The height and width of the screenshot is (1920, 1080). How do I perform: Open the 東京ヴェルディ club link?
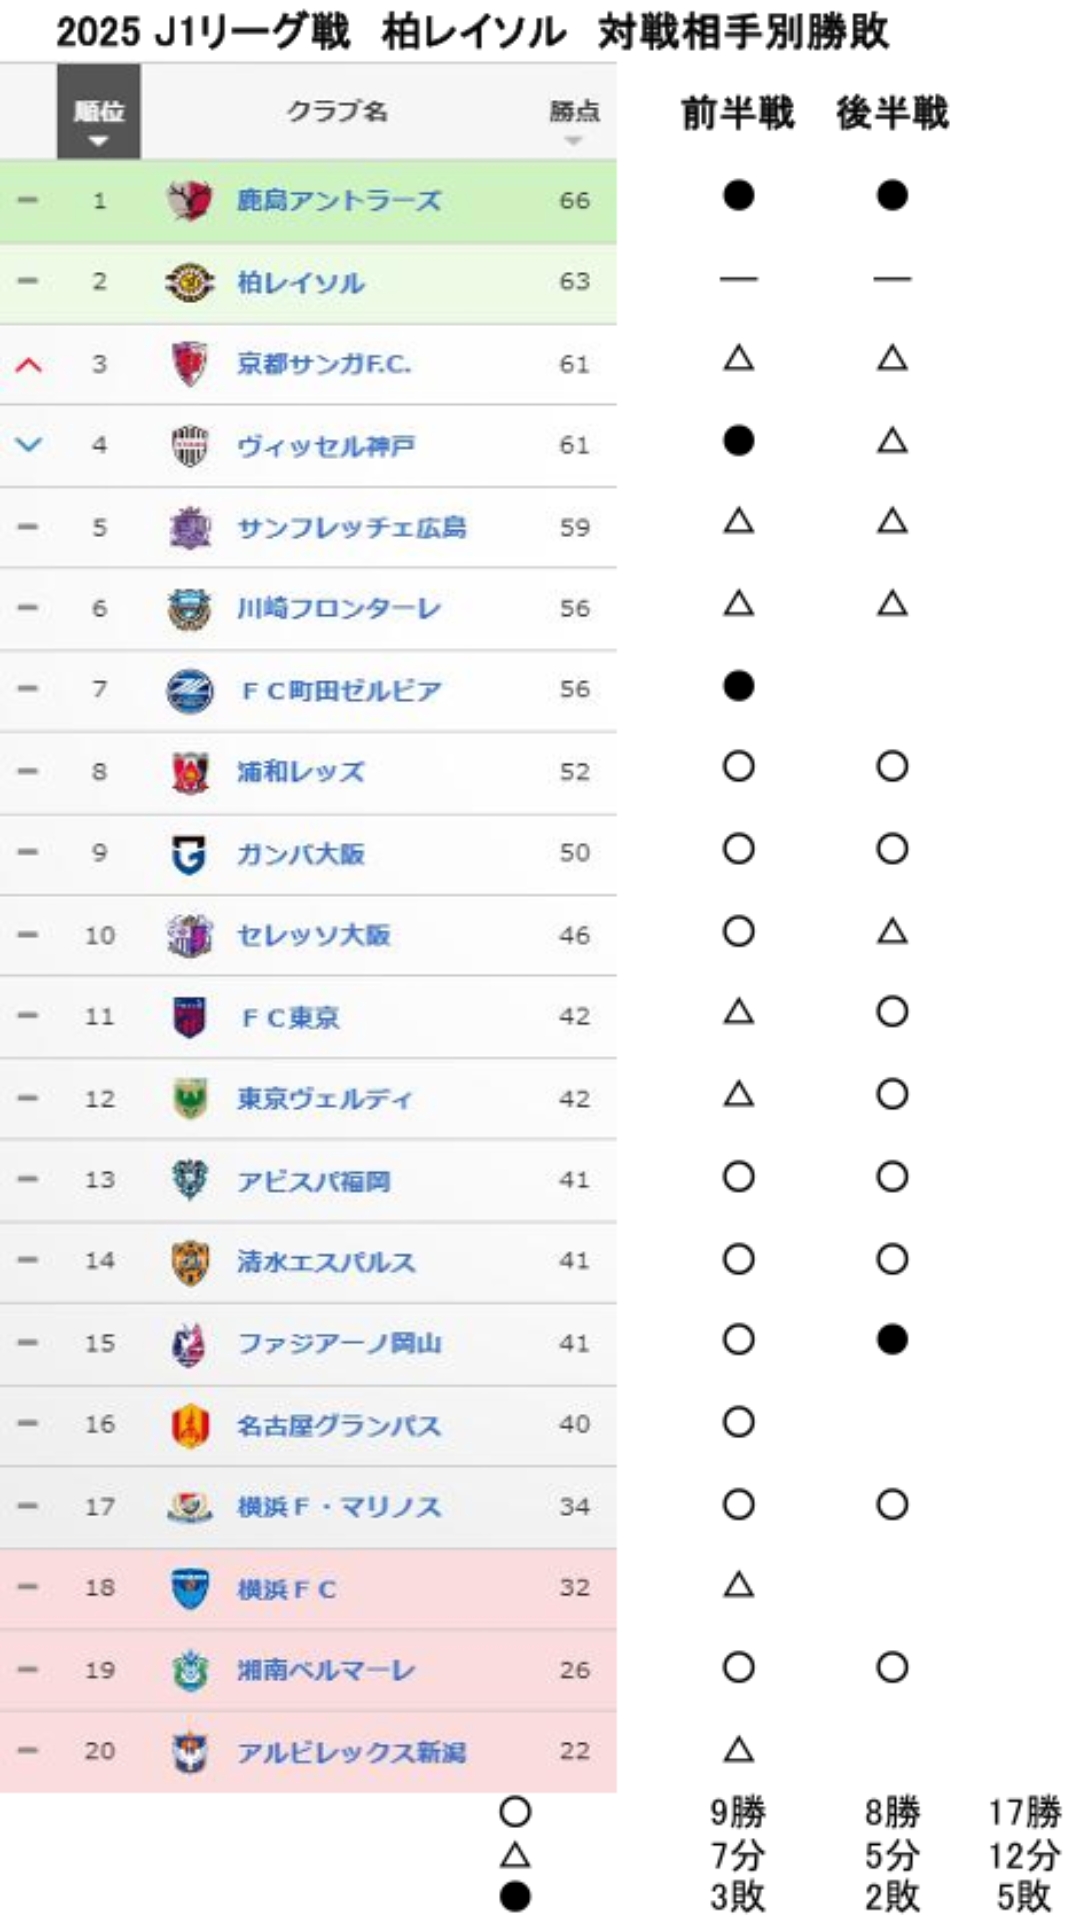coord(324,1099)
